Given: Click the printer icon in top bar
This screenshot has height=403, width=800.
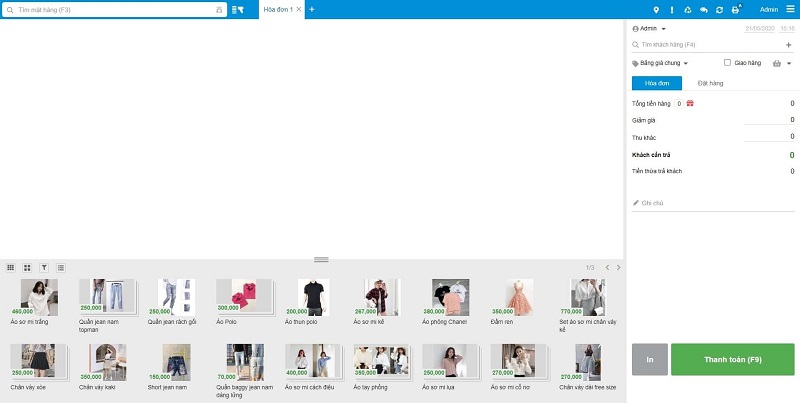Looking at the screenshot, I should [x=736, y=9].
